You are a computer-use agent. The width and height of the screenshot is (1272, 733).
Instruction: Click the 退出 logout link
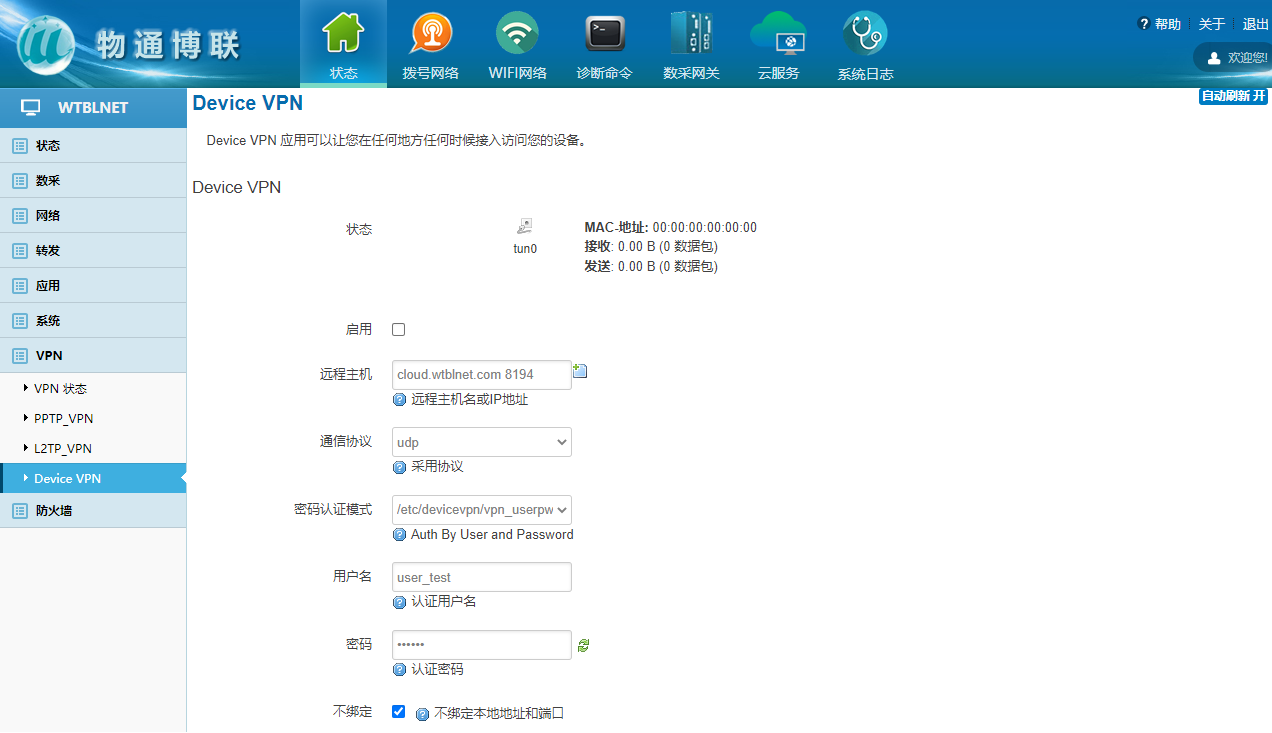[1255, 24]
